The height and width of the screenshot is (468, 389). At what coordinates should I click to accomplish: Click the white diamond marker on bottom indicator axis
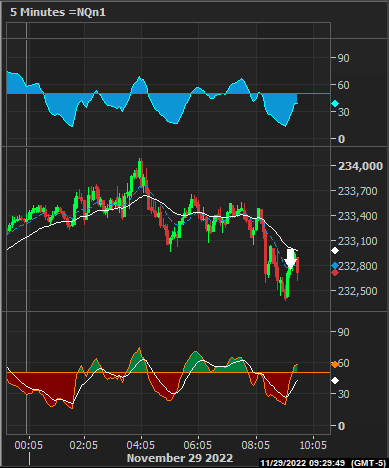point(335,381)
